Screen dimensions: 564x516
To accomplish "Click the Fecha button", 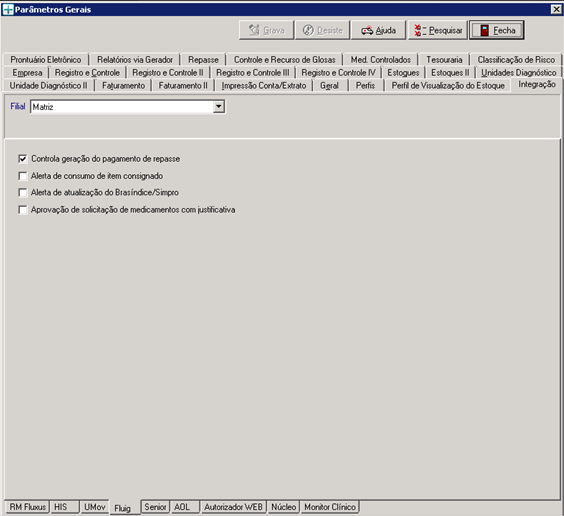I will (496, 30).
